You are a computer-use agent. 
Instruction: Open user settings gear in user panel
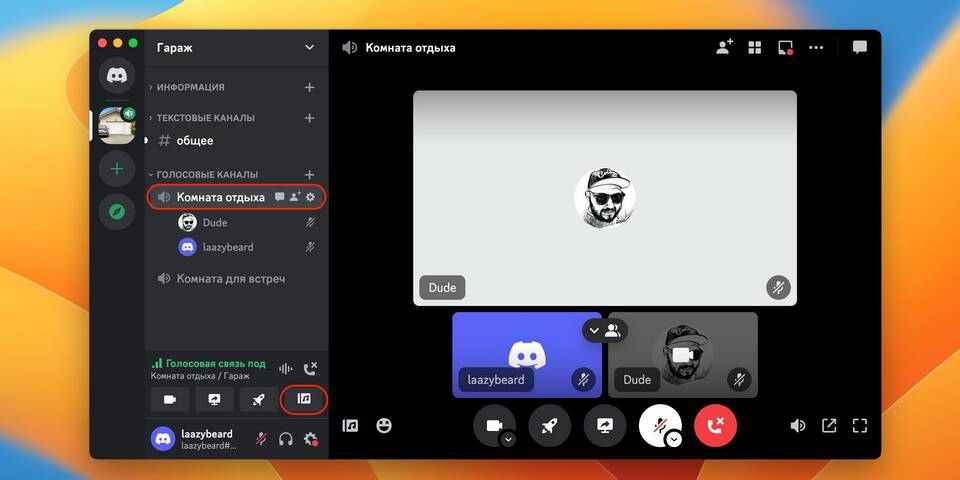click(310, 439)
